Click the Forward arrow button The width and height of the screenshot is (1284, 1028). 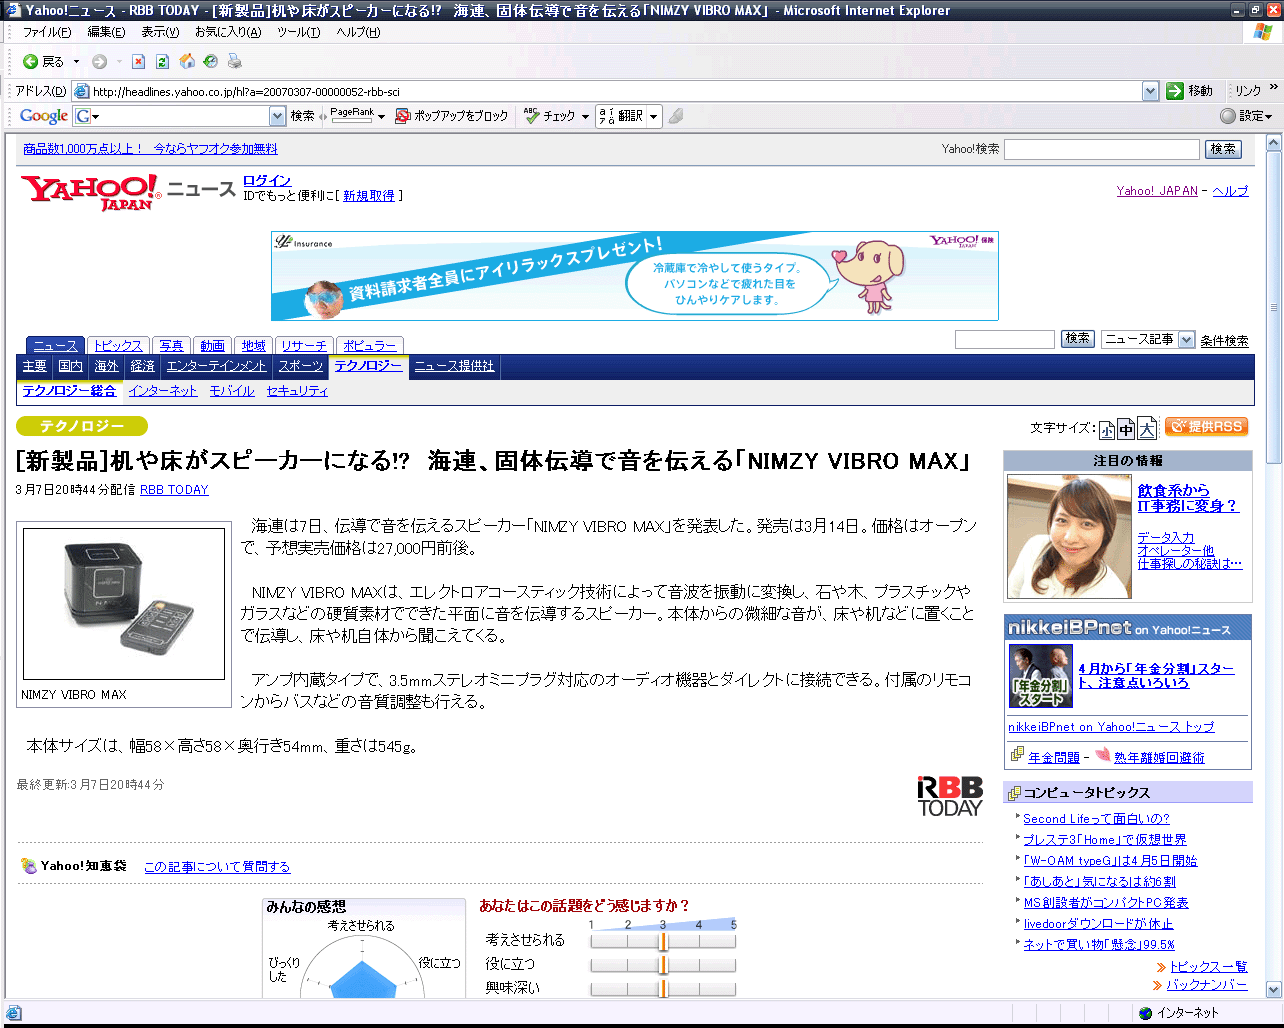[x=99, y=62]
